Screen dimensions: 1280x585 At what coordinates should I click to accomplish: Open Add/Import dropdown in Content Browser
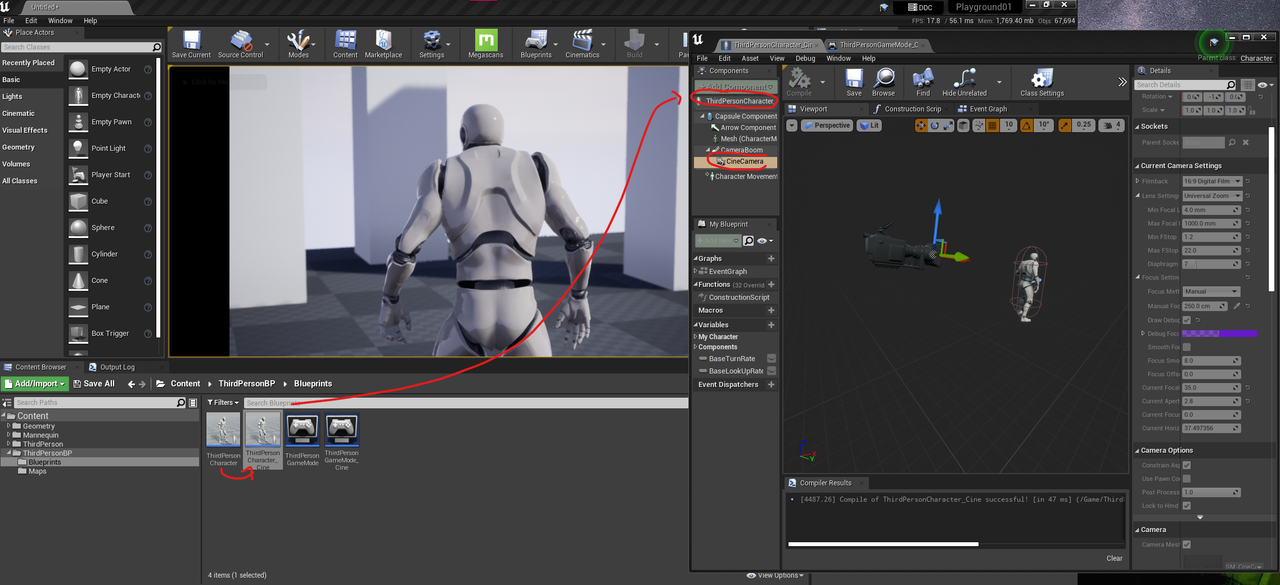coord(35,383)
